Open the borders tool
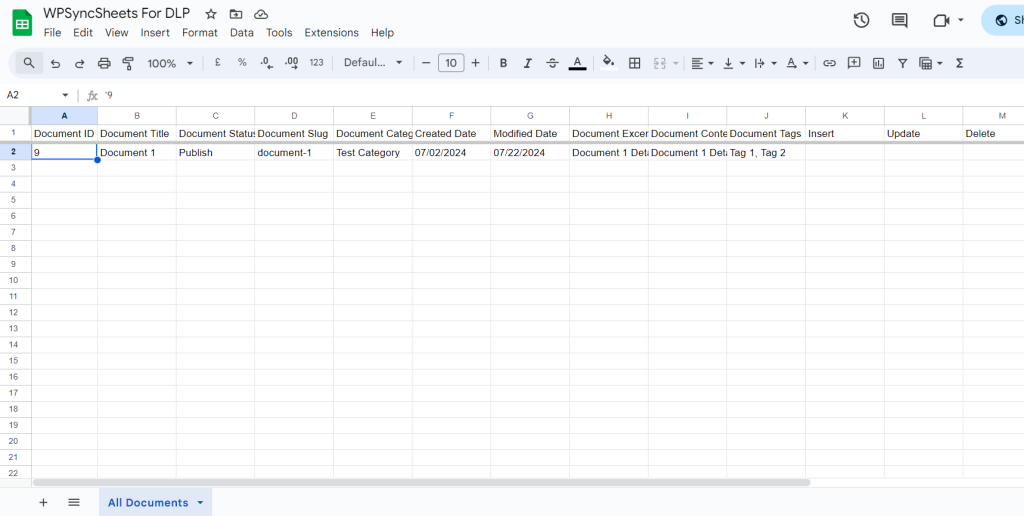 coord(634,63)
